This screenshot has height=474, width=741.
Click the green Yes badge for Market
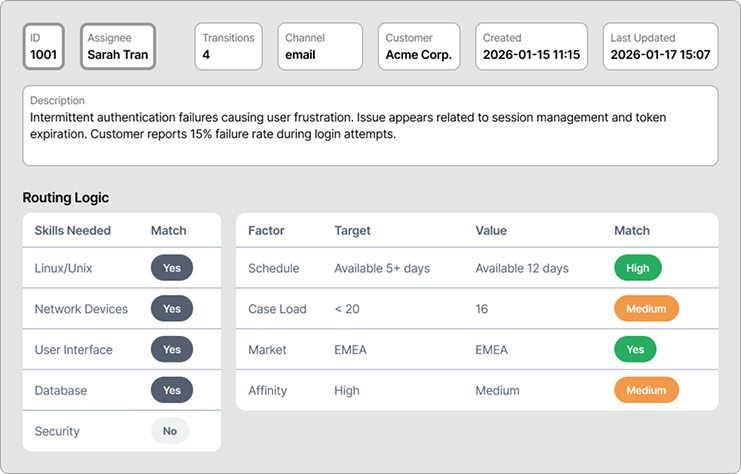click(x=635, y=349)
